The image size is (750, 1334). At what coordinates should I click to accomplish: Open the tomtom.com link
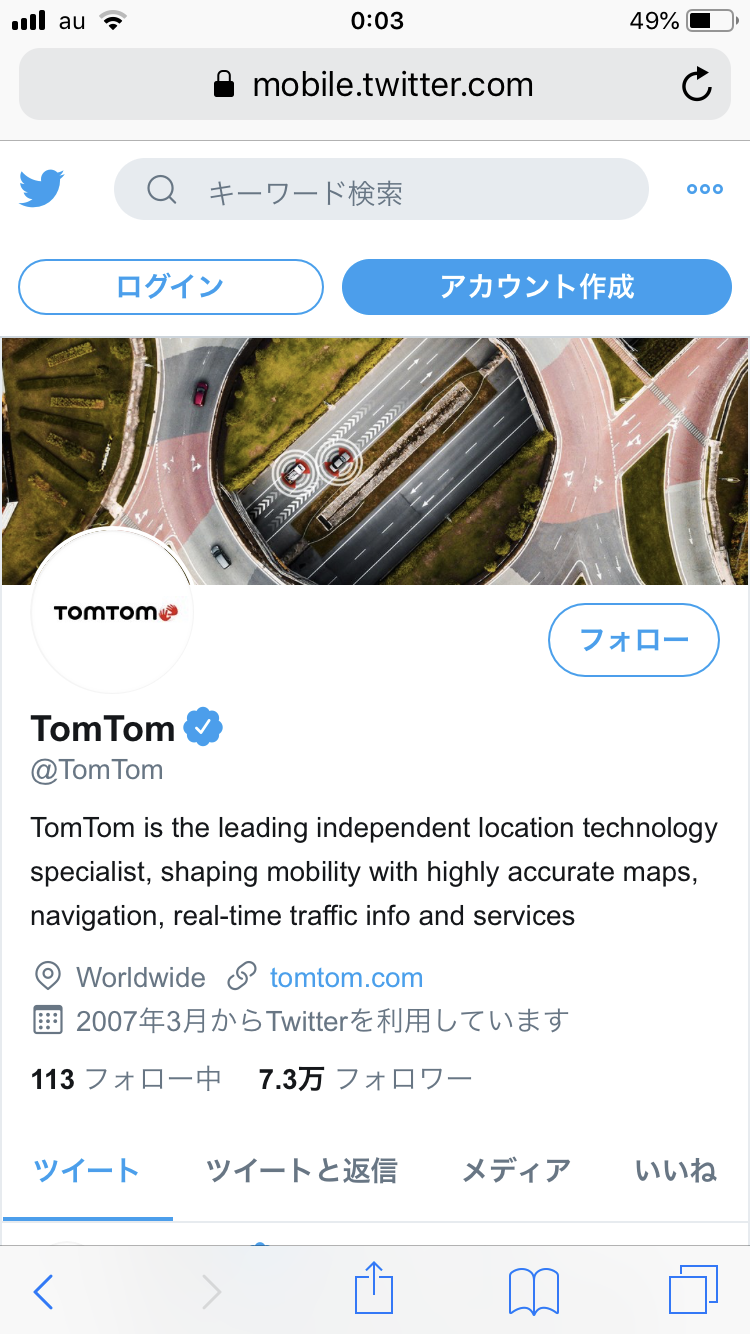tap(346, 977)
